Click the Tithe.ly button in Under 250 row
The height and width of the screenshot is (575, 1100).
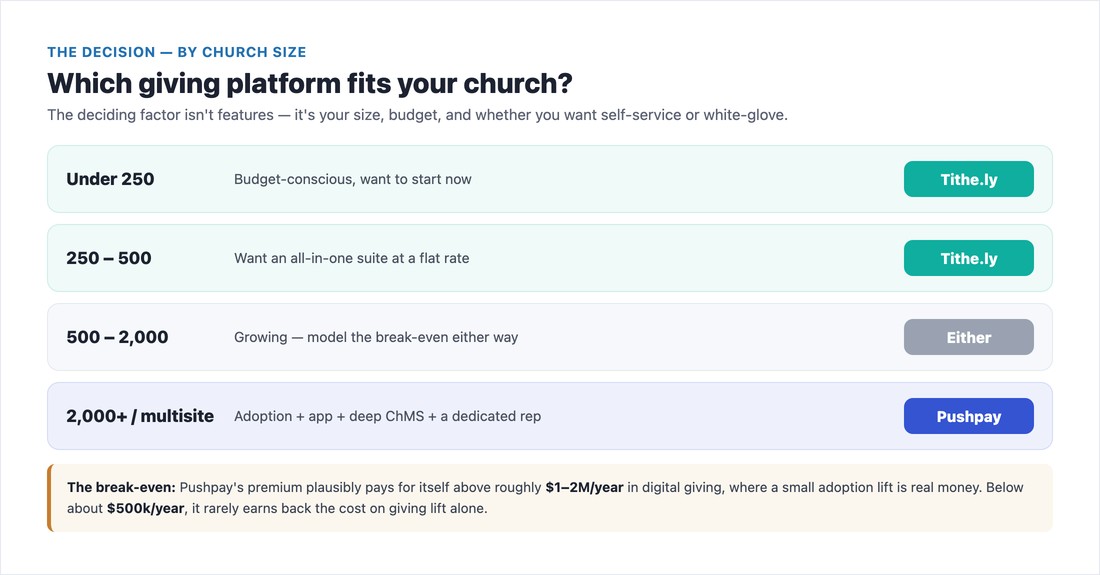[968, 180]
